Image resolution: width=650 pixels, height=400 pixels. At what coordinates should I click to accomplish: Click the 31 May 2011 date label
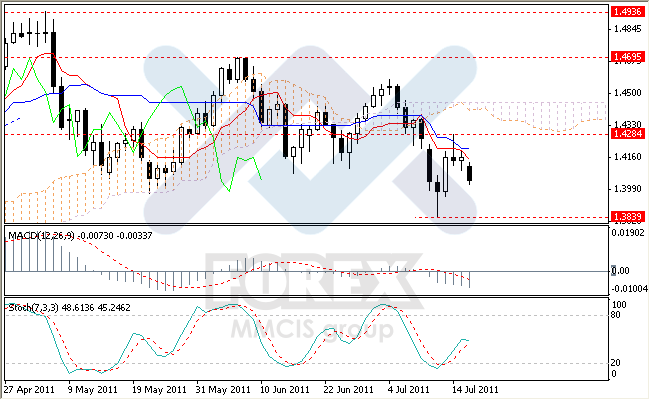point(223,390)
